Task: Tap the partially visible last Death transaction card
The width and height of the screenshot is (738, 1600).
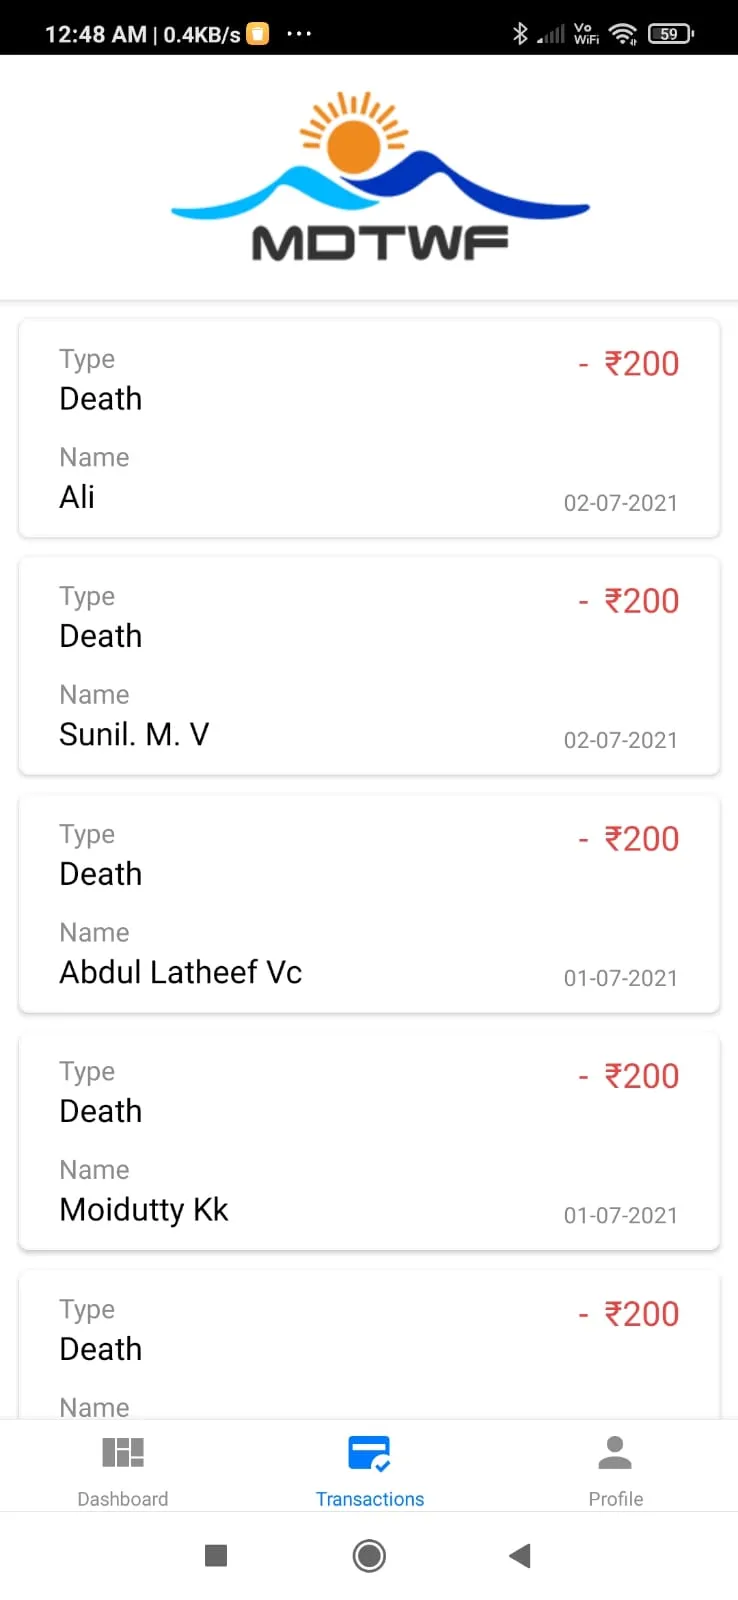Action: click(x=369, y=1345)
